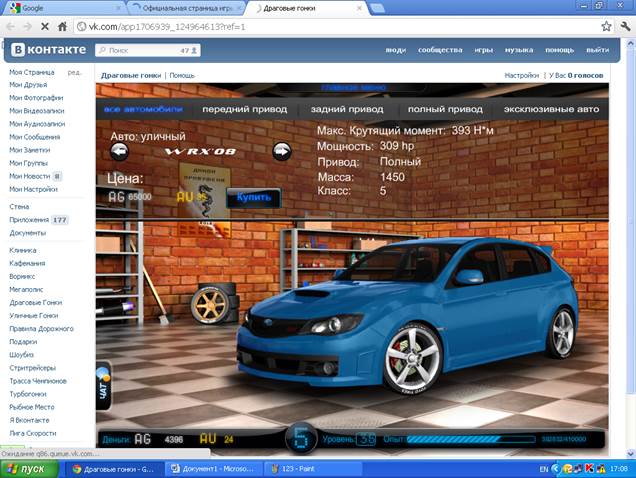
Task: Click Купить buy button
Action: [254, 198]
